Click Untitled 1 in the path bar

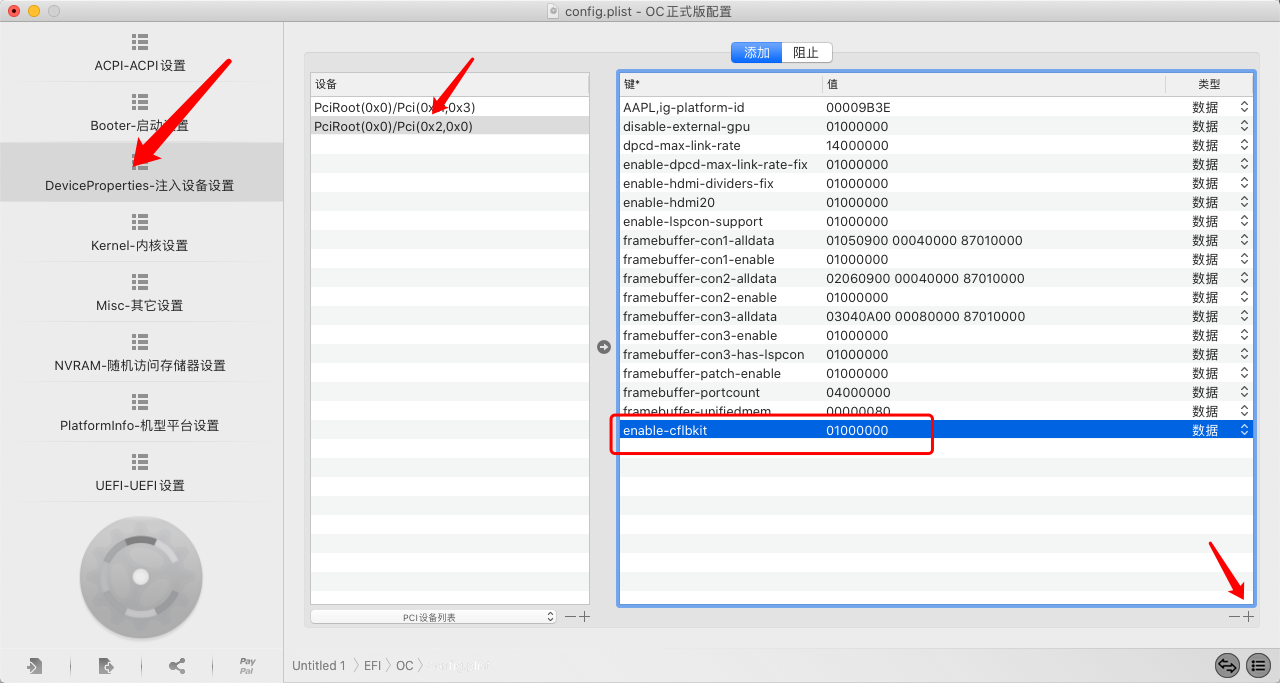point(319,666)
